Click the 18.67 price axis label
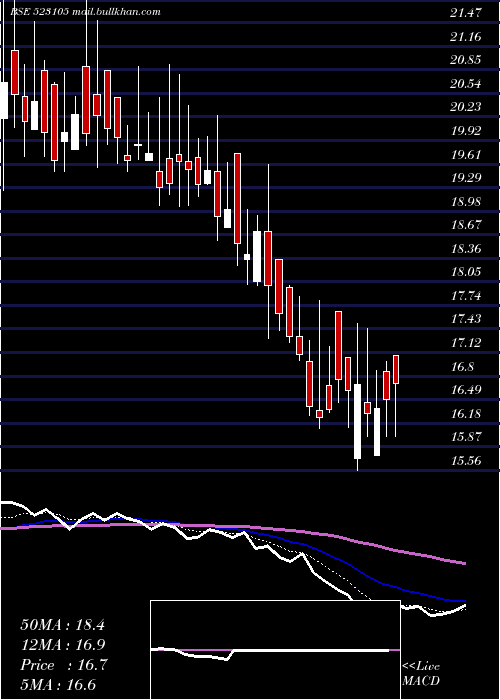Image resolution: width=500 pixels, height=700 pixels. [466, 225]
